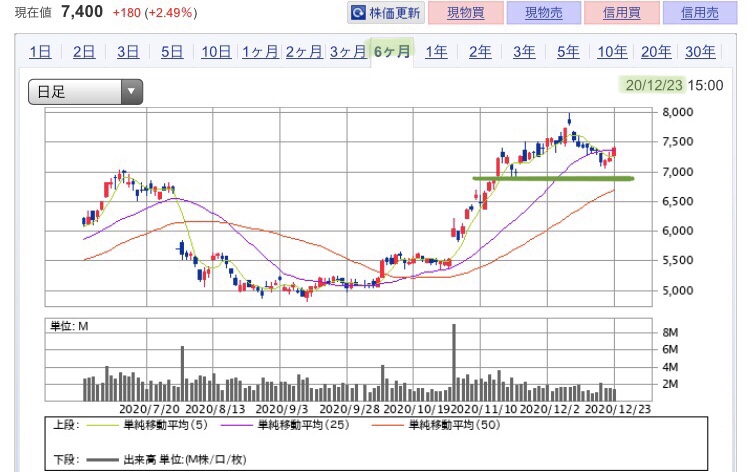Screen dimensions: 748x472
Task: Open the 信用買 order button
Action: click(x=622, y=13)
